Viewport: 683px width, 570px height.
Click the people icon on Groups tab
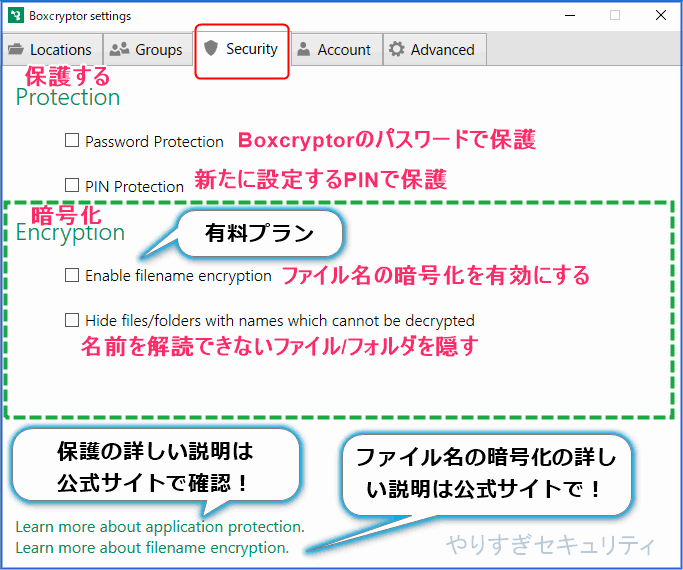pos(119,49)
